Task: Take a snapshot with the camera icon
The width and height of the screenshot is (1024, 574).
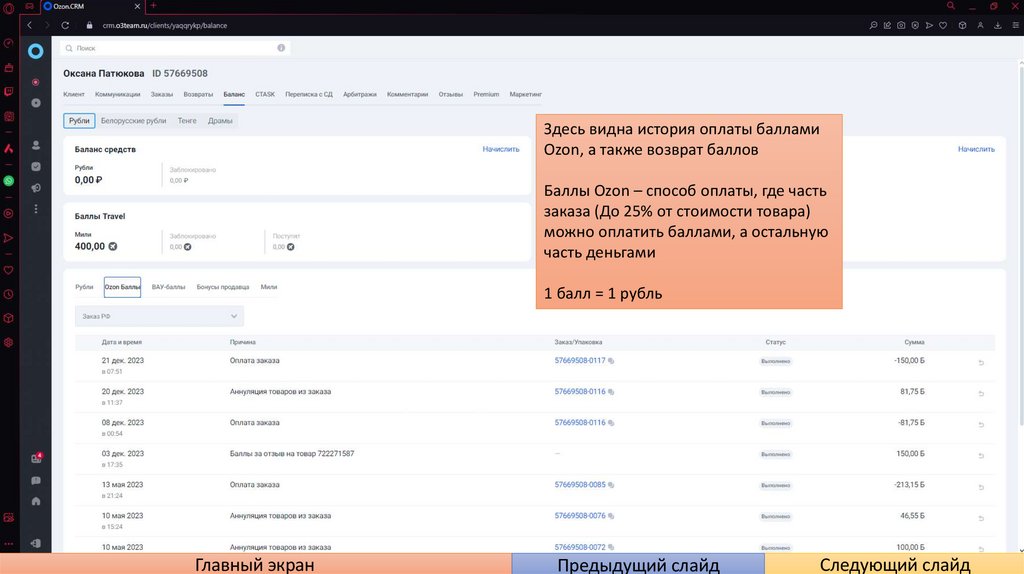Action: click(x=901, y=25)
